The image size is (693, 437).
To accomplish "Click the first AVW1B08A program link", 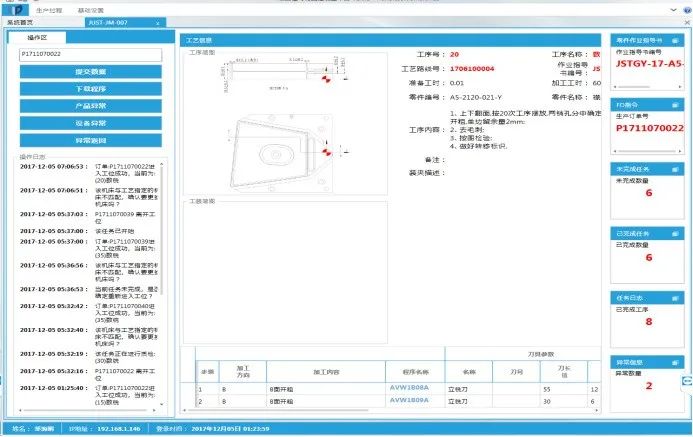I will click(x=409, y=387).
